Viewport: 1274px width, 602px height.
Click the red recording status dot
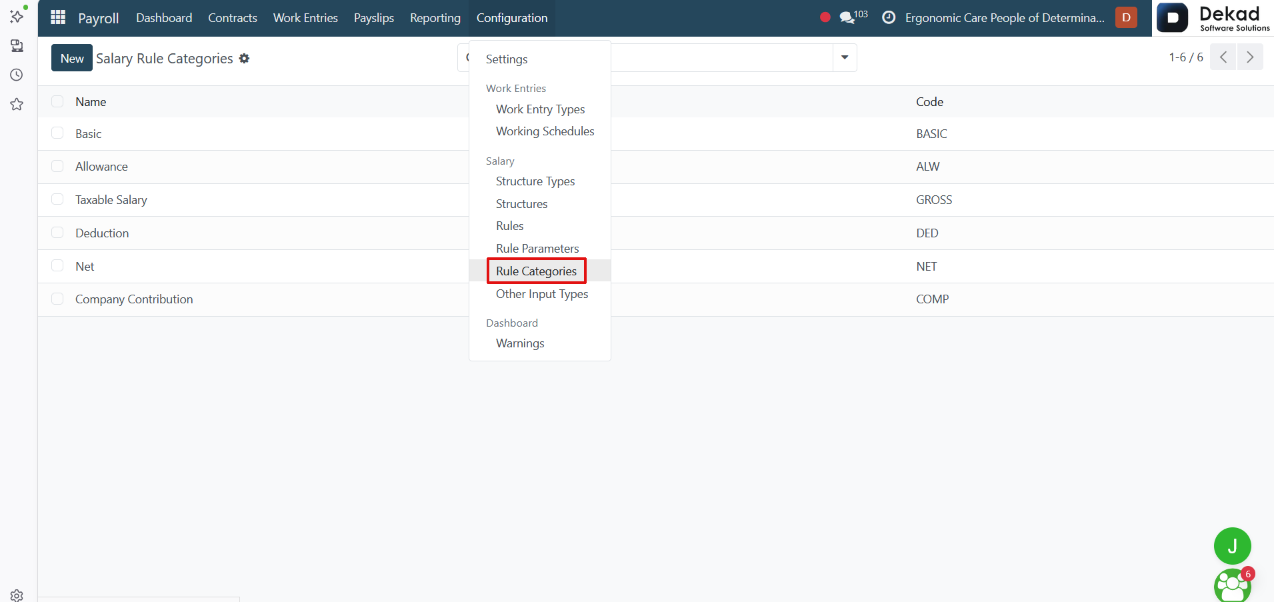(825, 18)
